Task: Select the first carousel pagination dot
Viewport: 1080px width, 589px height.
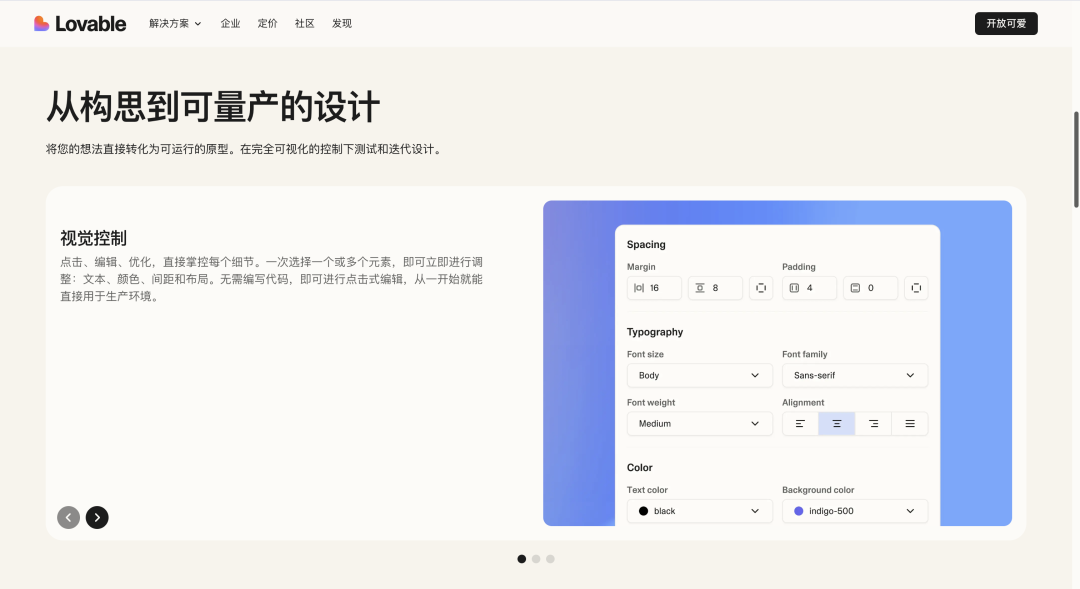Action: tap(522, 559)
